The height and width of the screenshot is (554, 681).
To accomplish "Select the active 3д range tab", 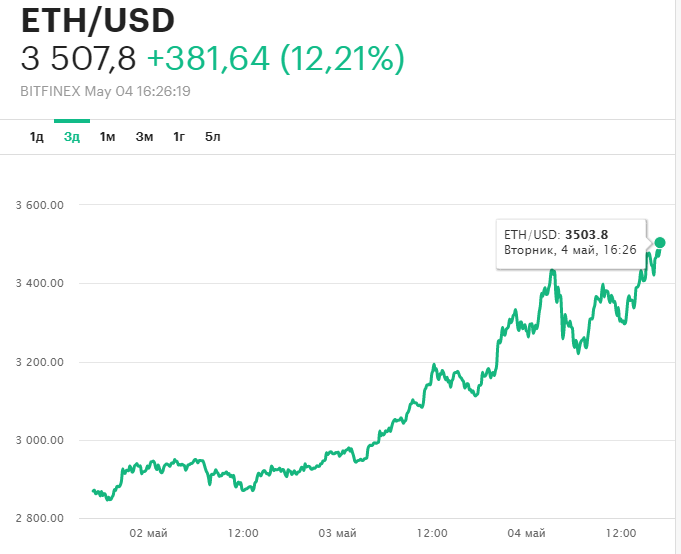I will pyautogui.click(x=72, y=137).
